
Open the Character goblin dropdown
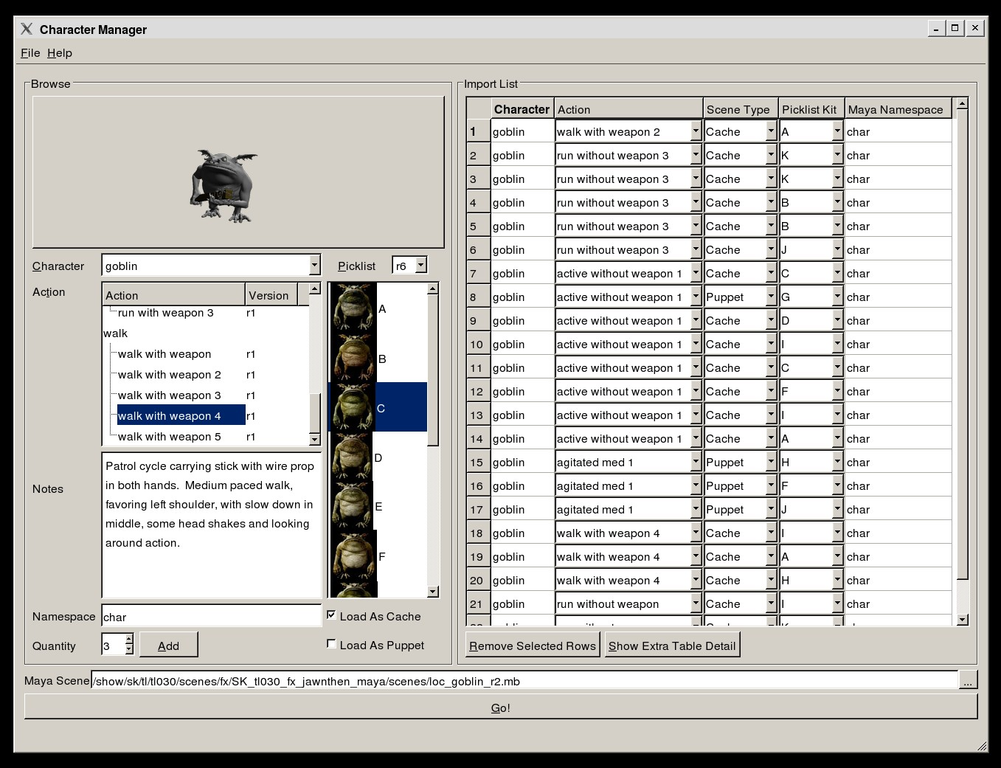pyautogui.click(x=314, y=266)
